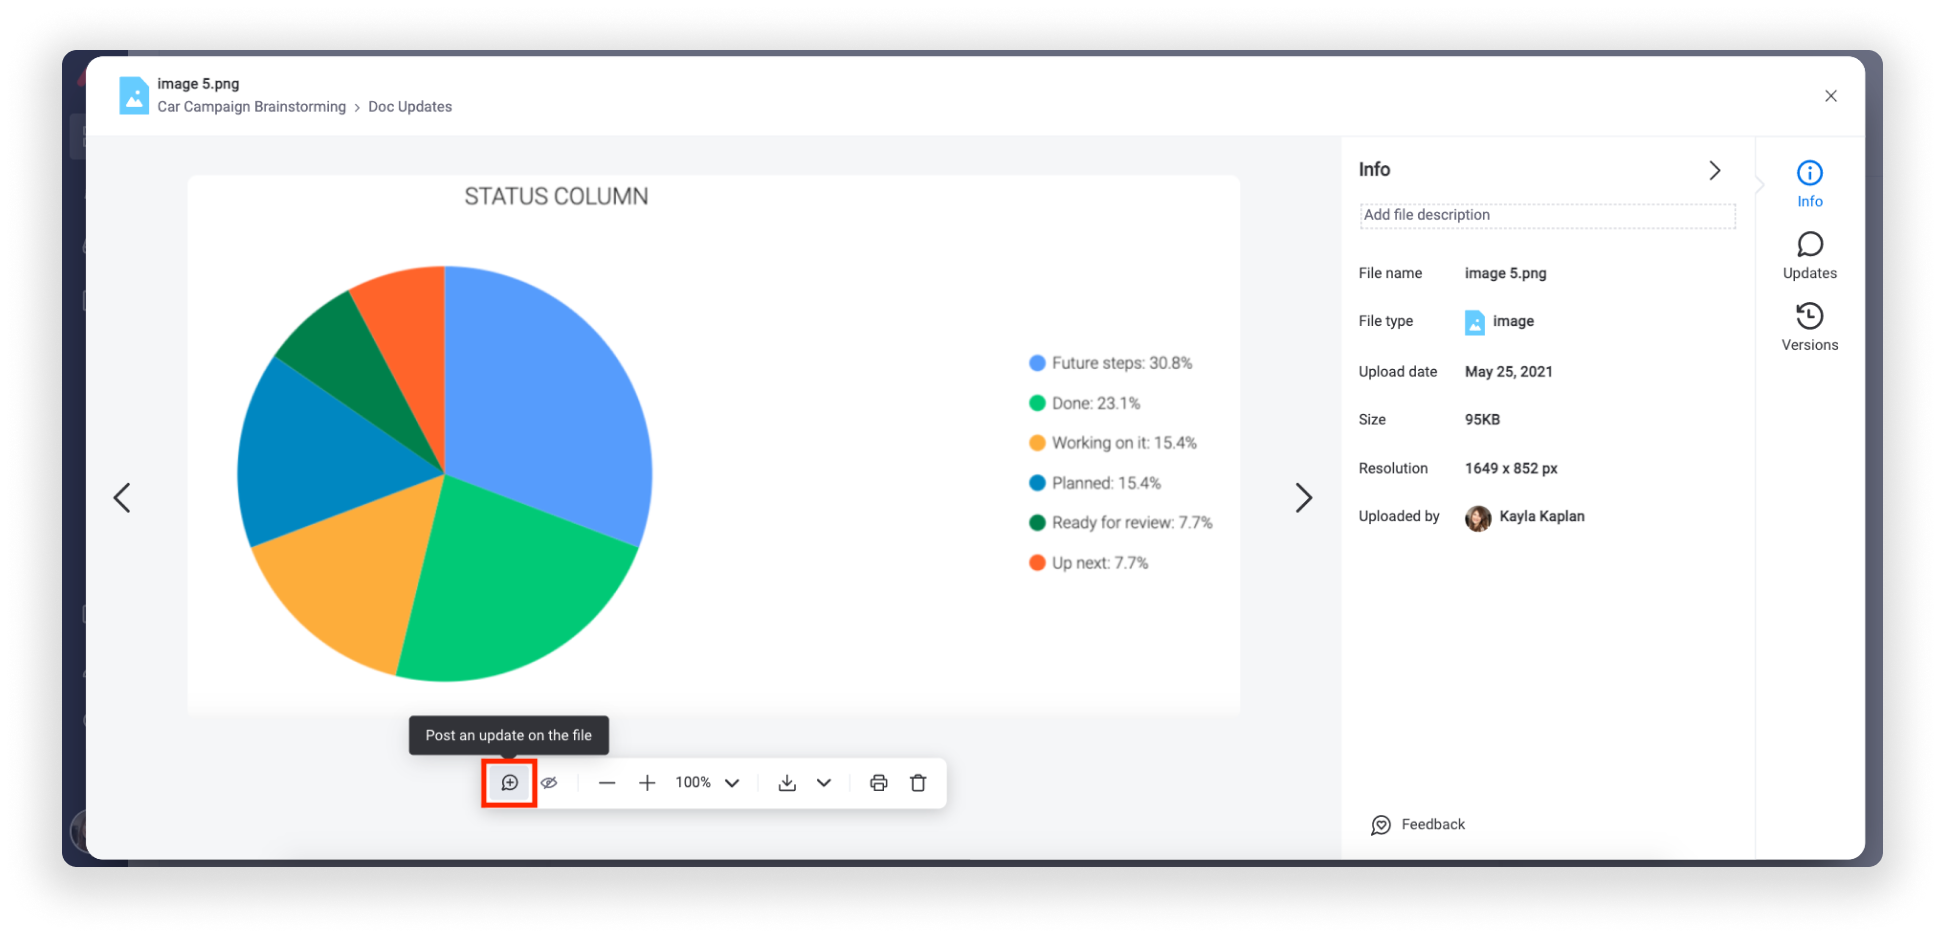Close the file preview dialog
Viewport: 1941px width, 937px height.
tap(1831, 96)
